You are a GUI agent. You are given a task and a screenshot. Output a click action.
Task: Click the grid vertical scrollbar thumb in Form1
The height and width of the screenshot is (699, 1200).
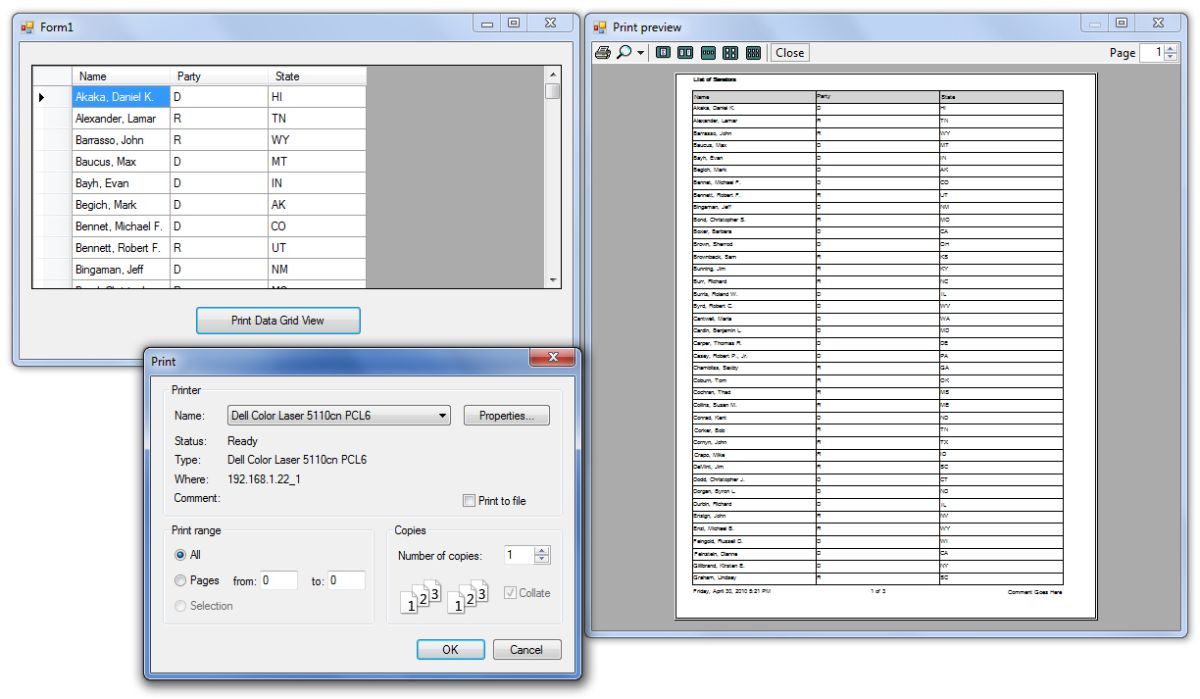[552, 92]
